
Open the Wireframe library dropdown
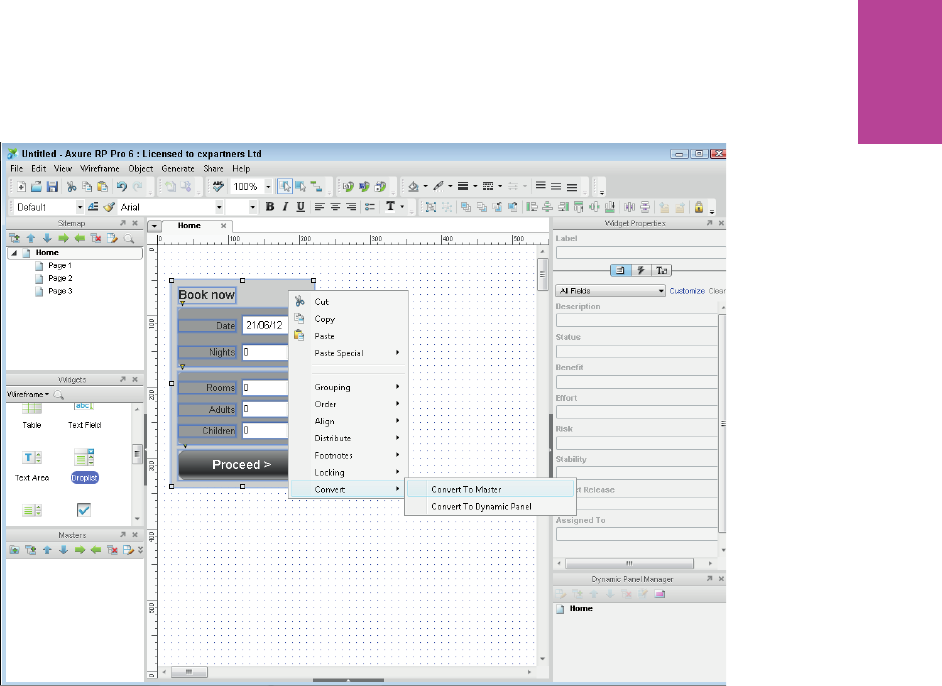coord(28,395)
